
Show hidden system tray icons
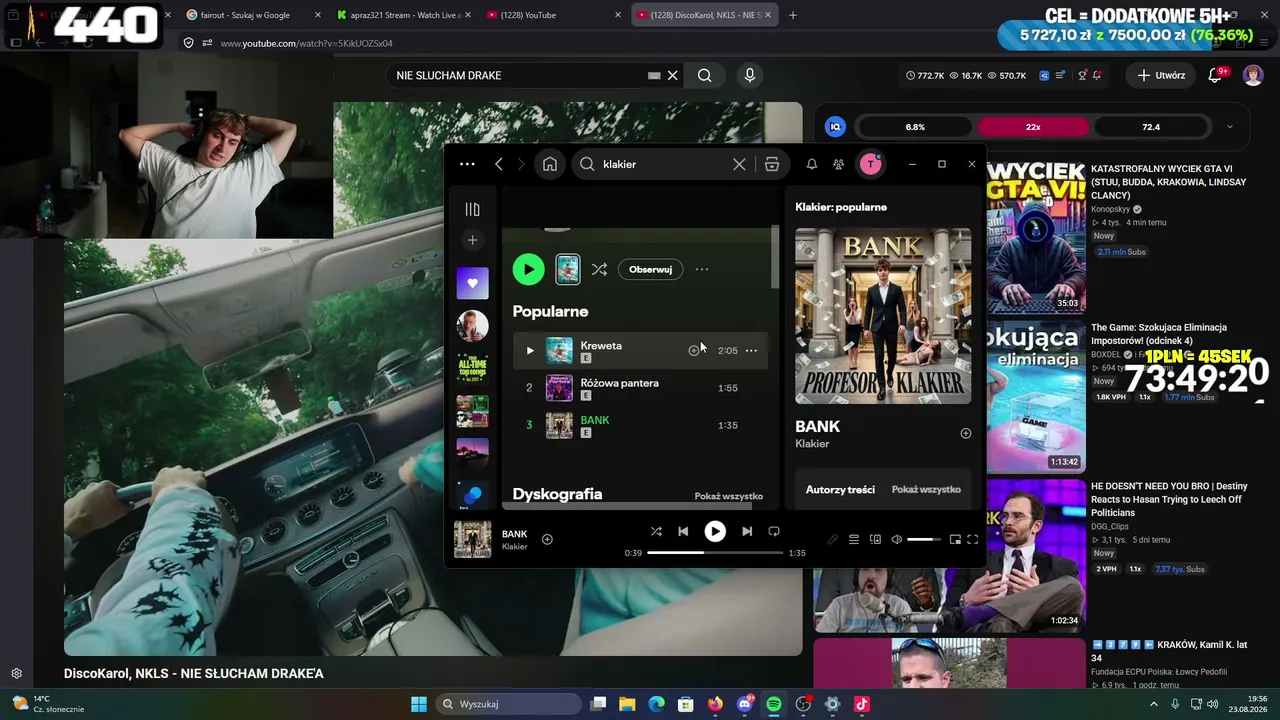[x=1153, y=704]
